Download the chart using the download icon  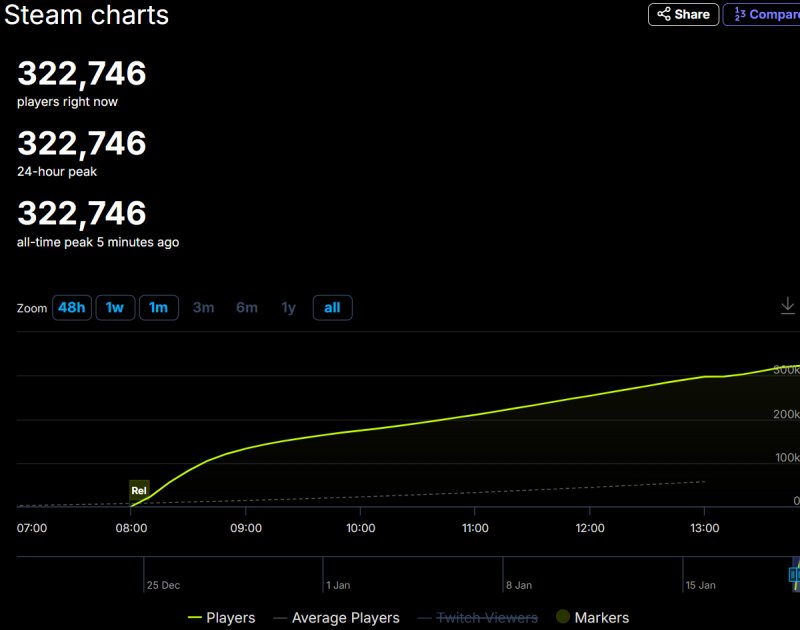pos(787,306)
